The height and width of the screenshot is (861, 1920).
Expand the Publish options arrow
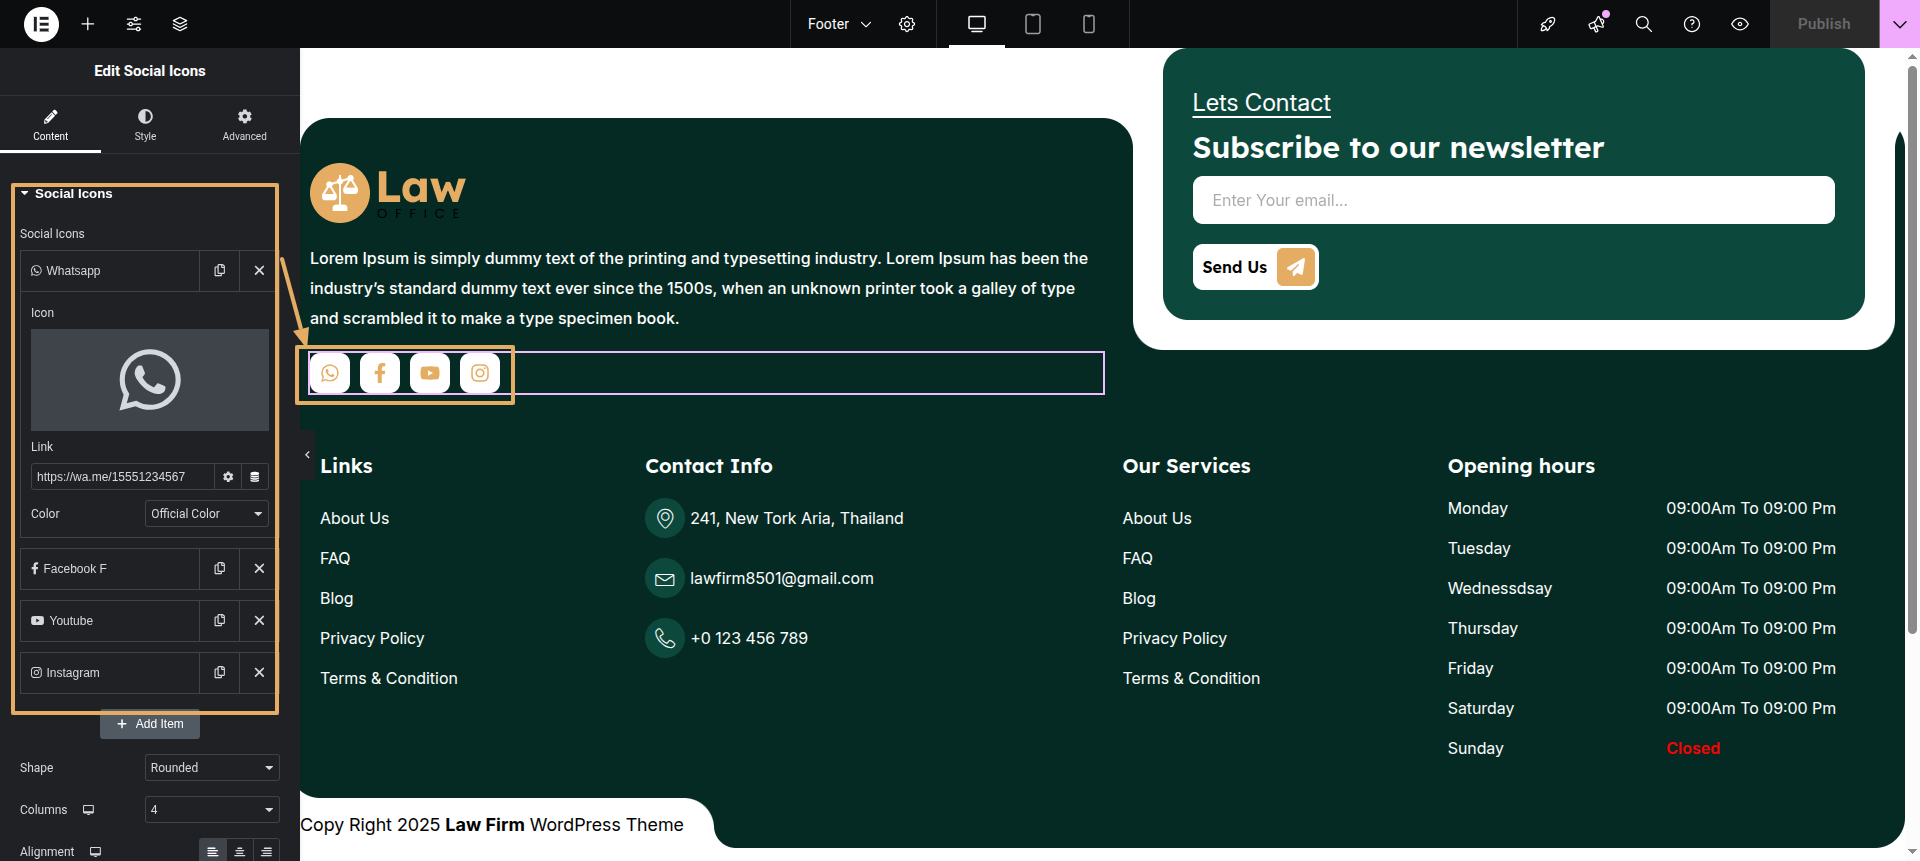[1899, 24]
